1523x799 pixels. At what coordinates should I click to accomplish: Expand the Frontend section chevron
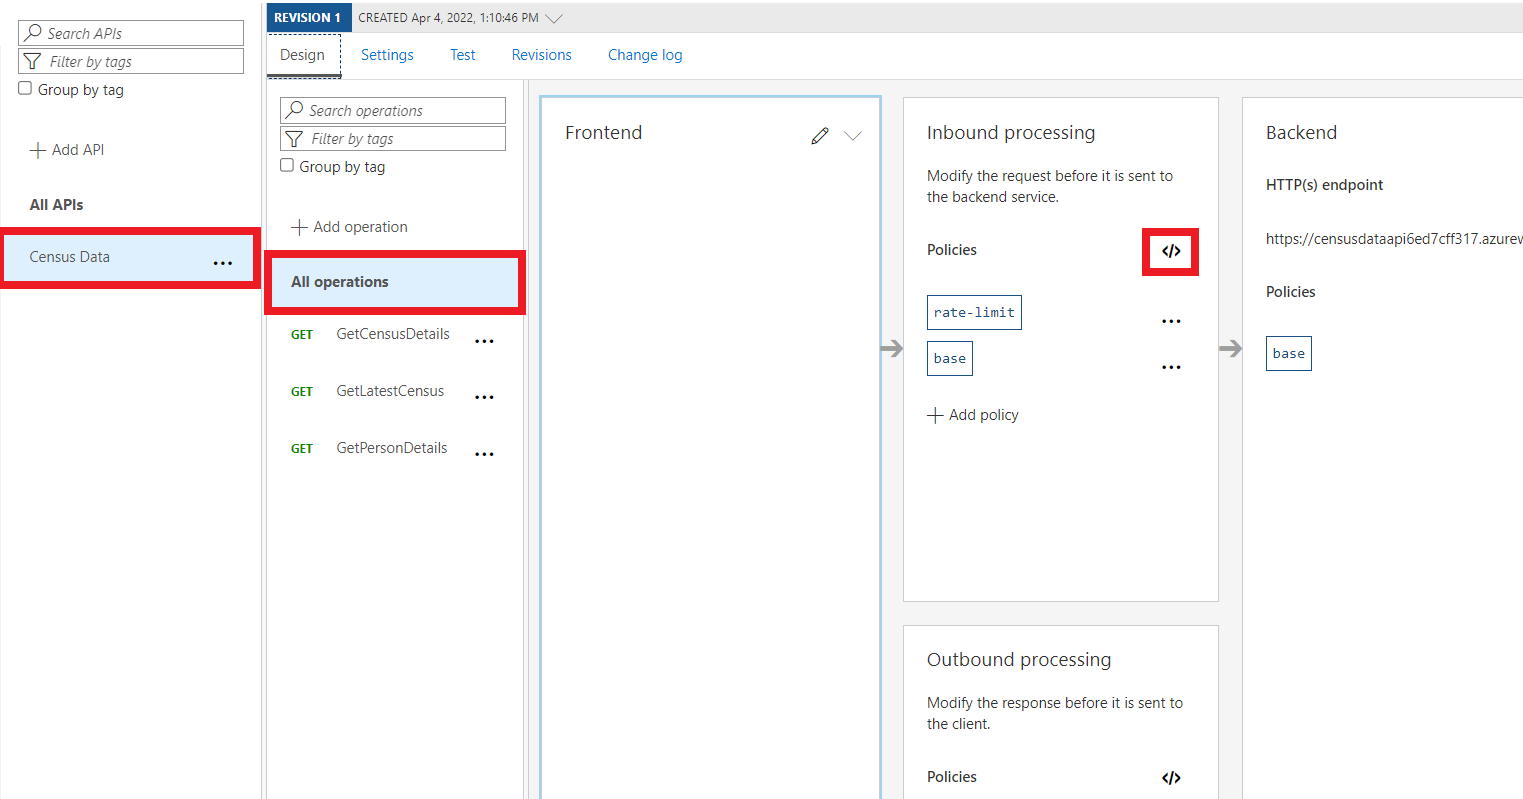(853, 136)
